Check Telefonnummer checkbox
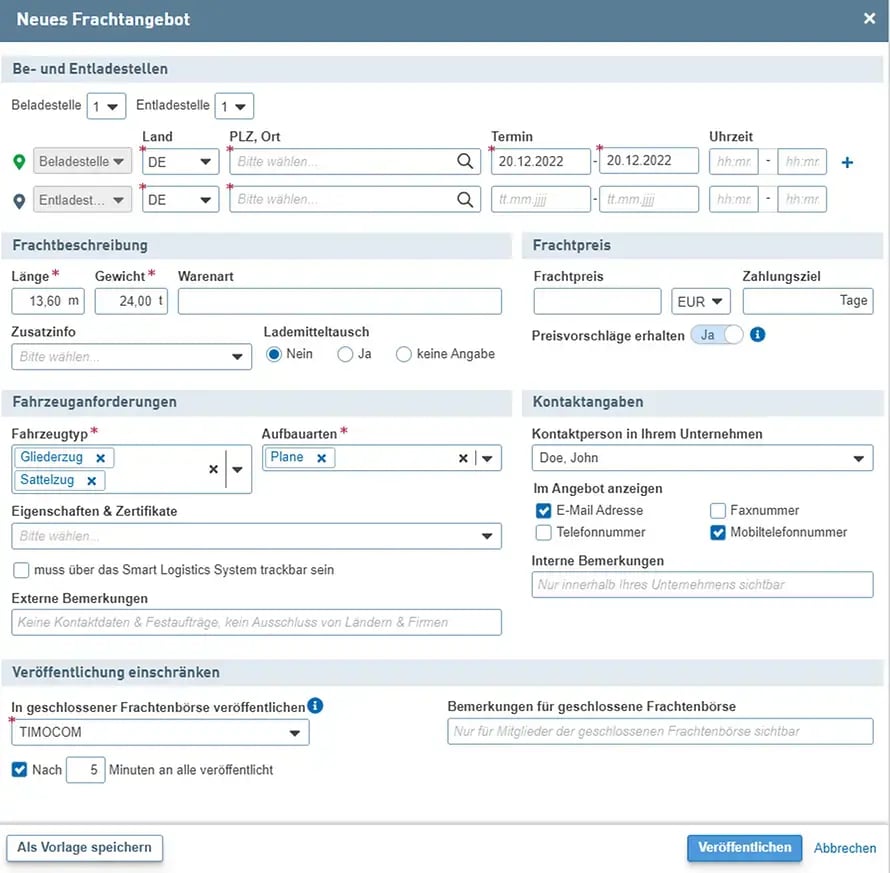The height and width of the screenshot is (873, 890). [x=543, y=532]
